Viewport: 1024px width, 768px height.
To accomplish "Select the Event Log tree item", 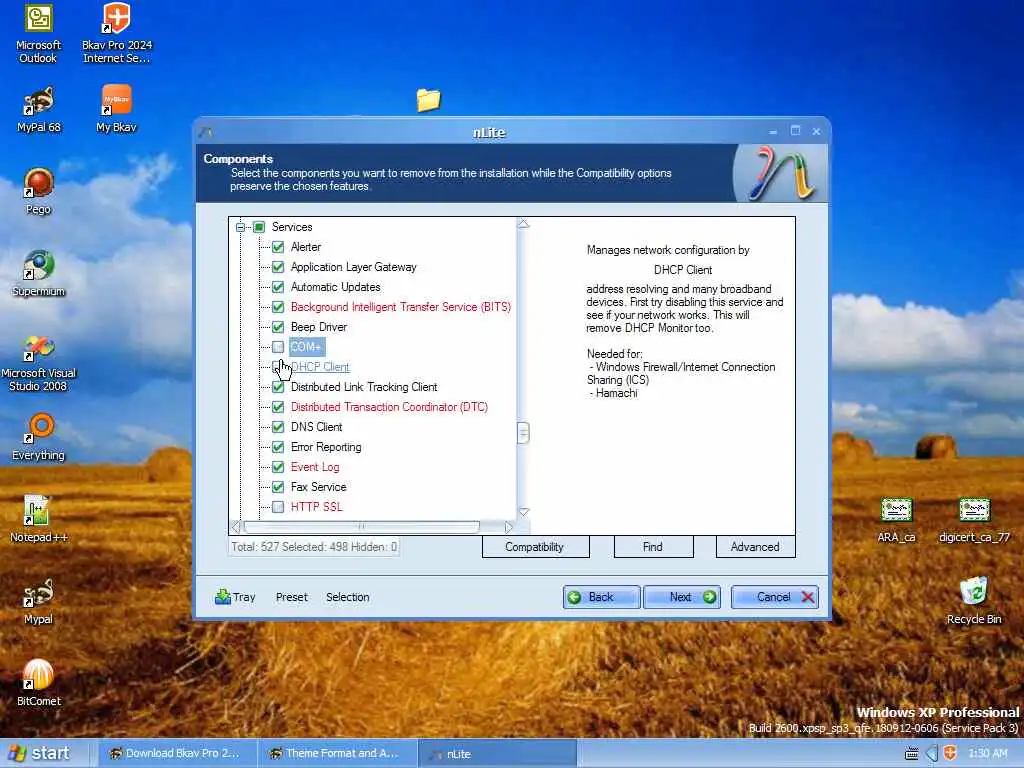I will click(315, 467).
